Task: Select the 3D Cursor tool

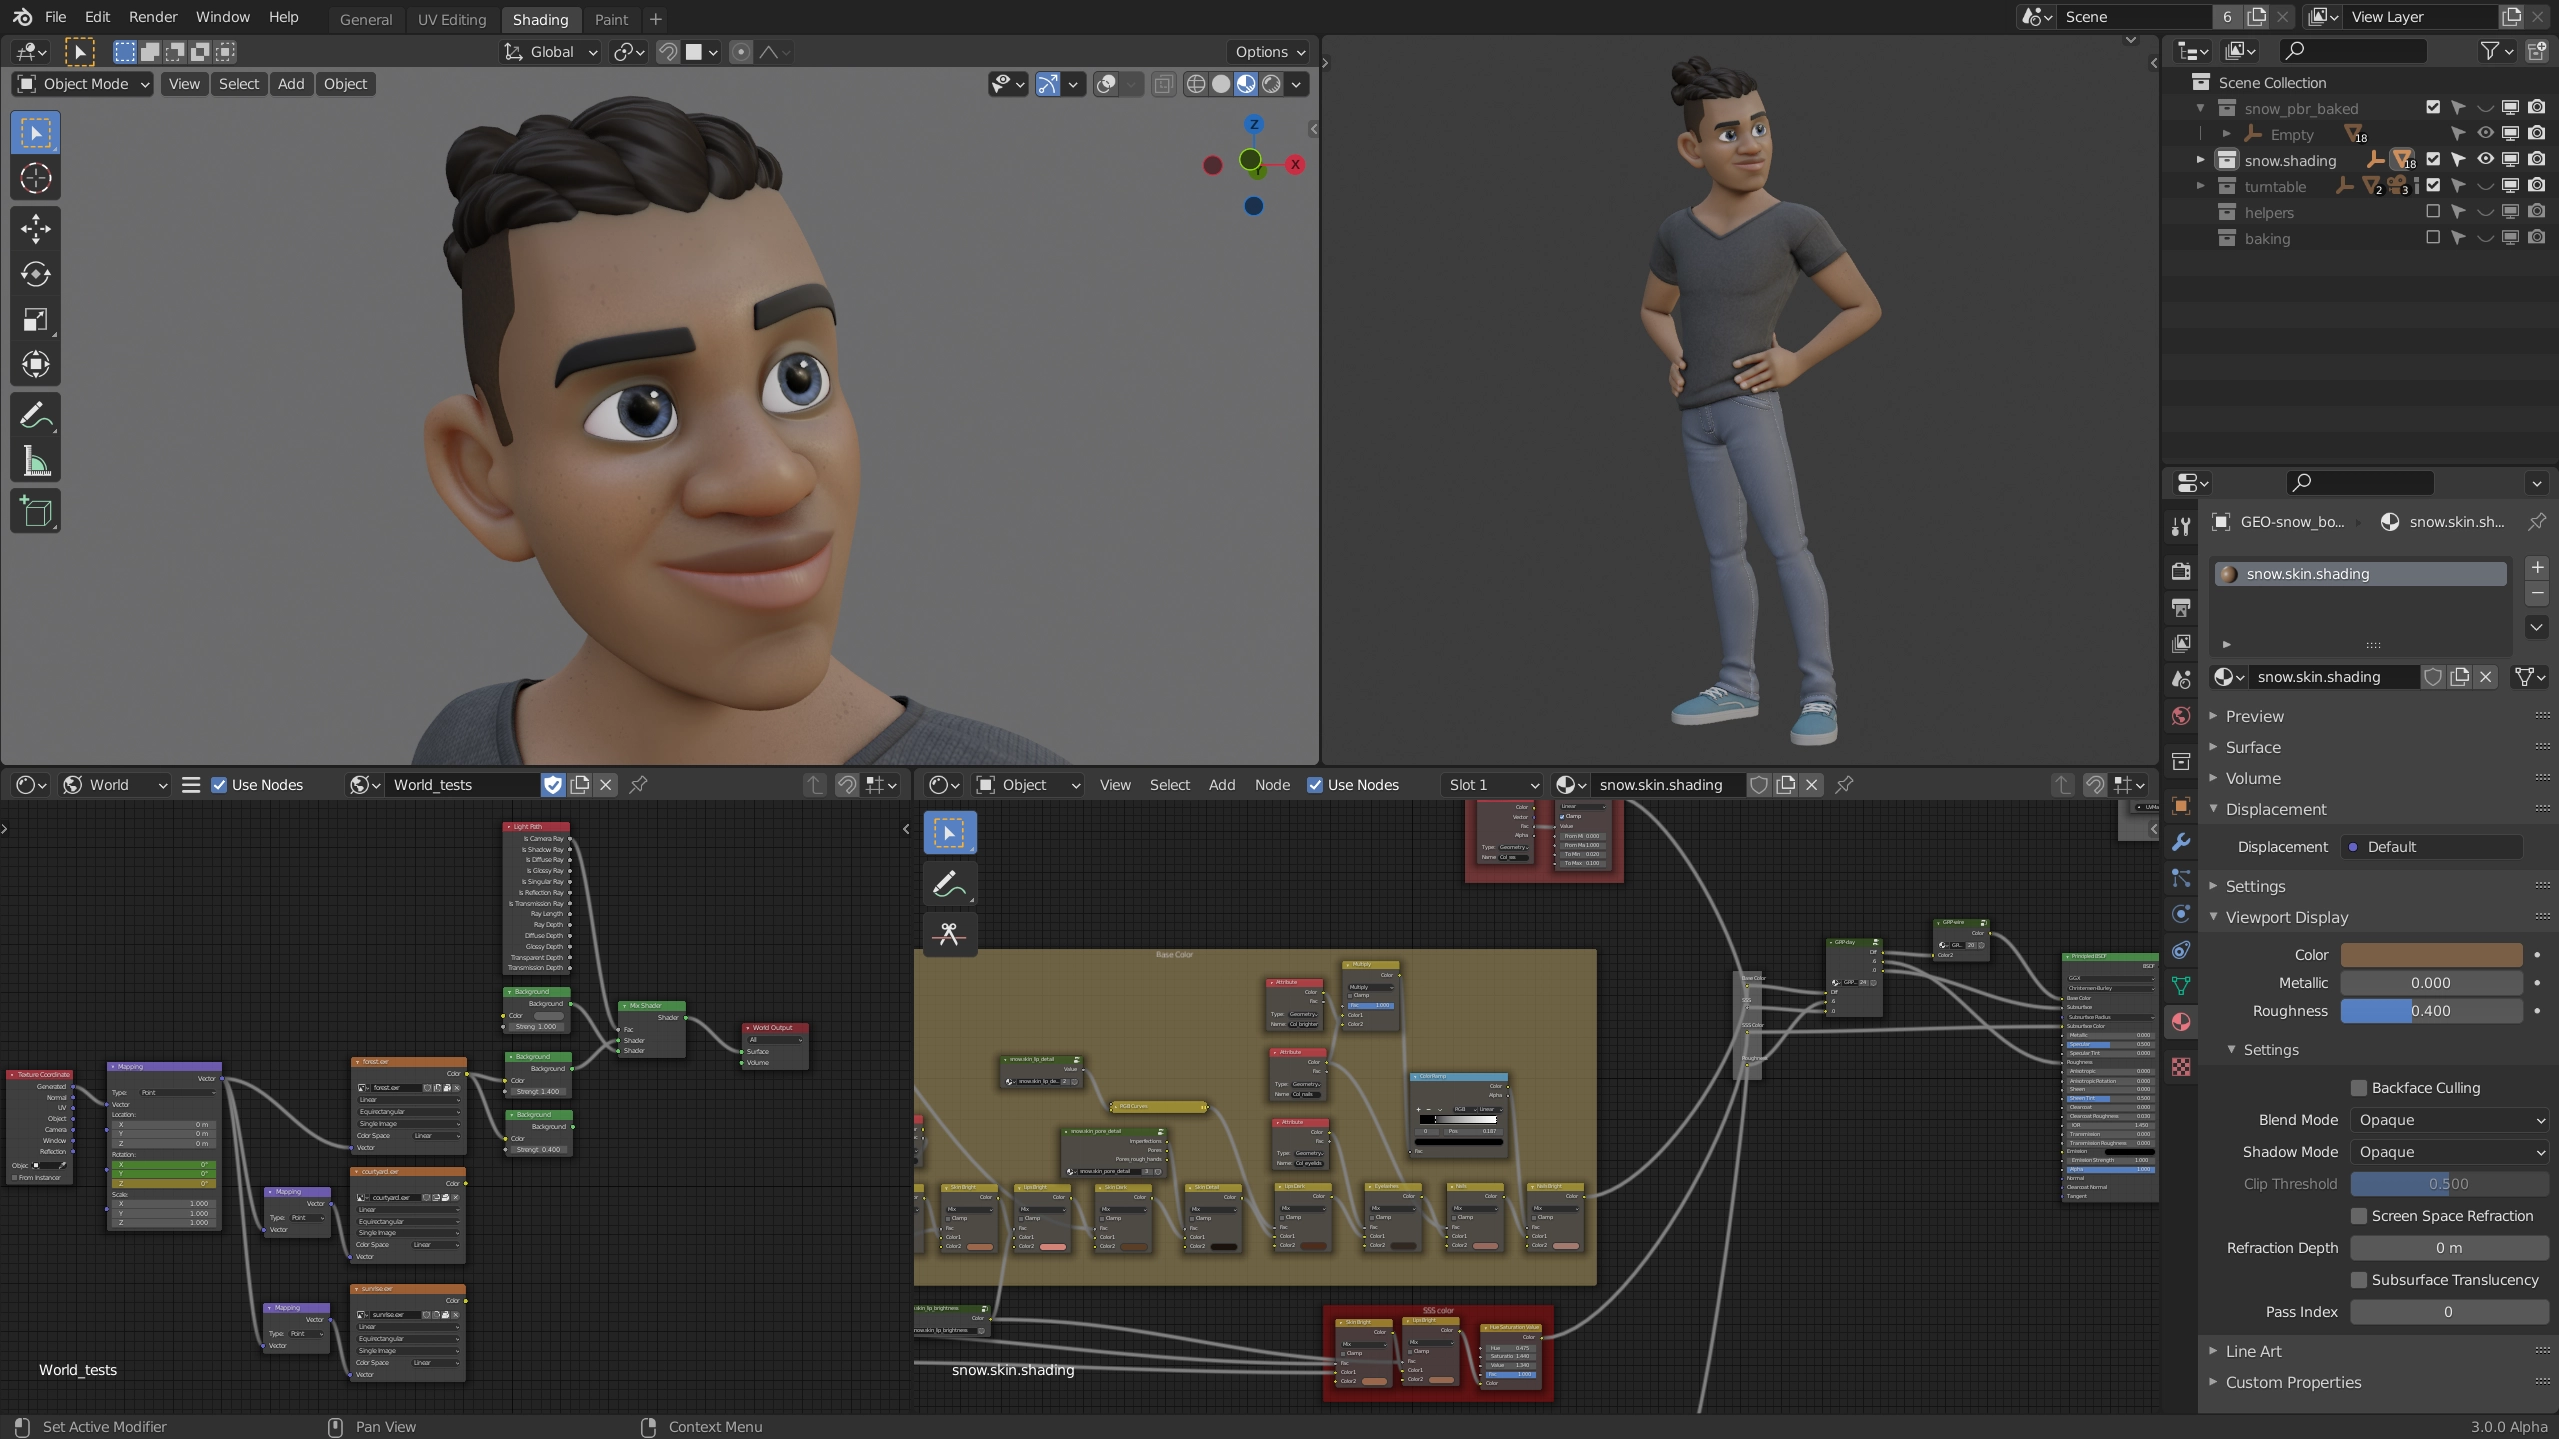Action: point(36,178)
